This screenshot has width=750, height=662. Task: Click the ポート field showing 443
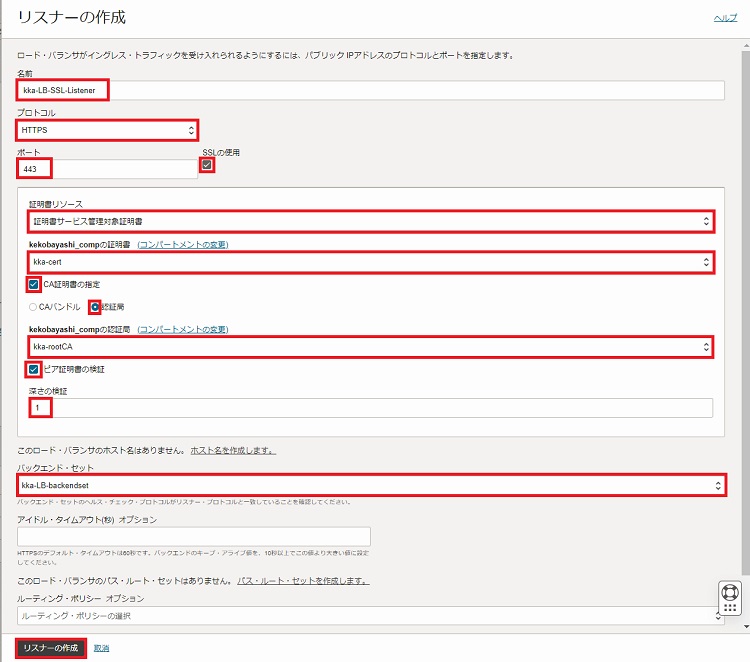point(107,169)
